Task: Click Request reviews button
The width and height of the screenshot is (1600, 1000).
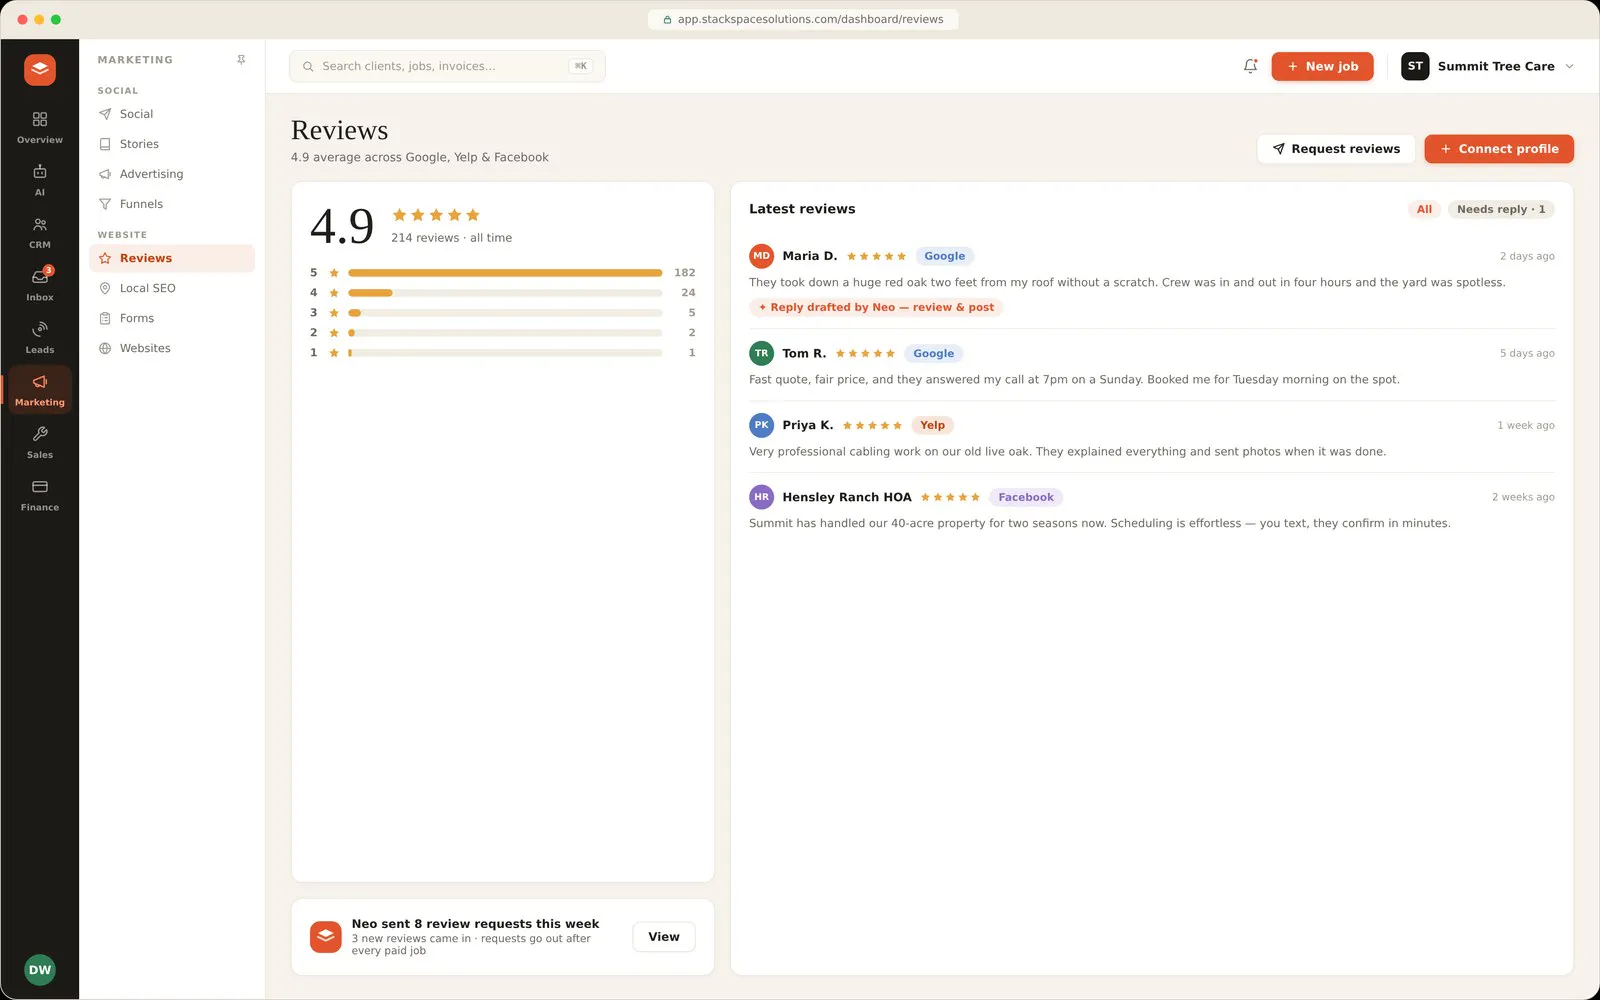Action: [1336, 149]
